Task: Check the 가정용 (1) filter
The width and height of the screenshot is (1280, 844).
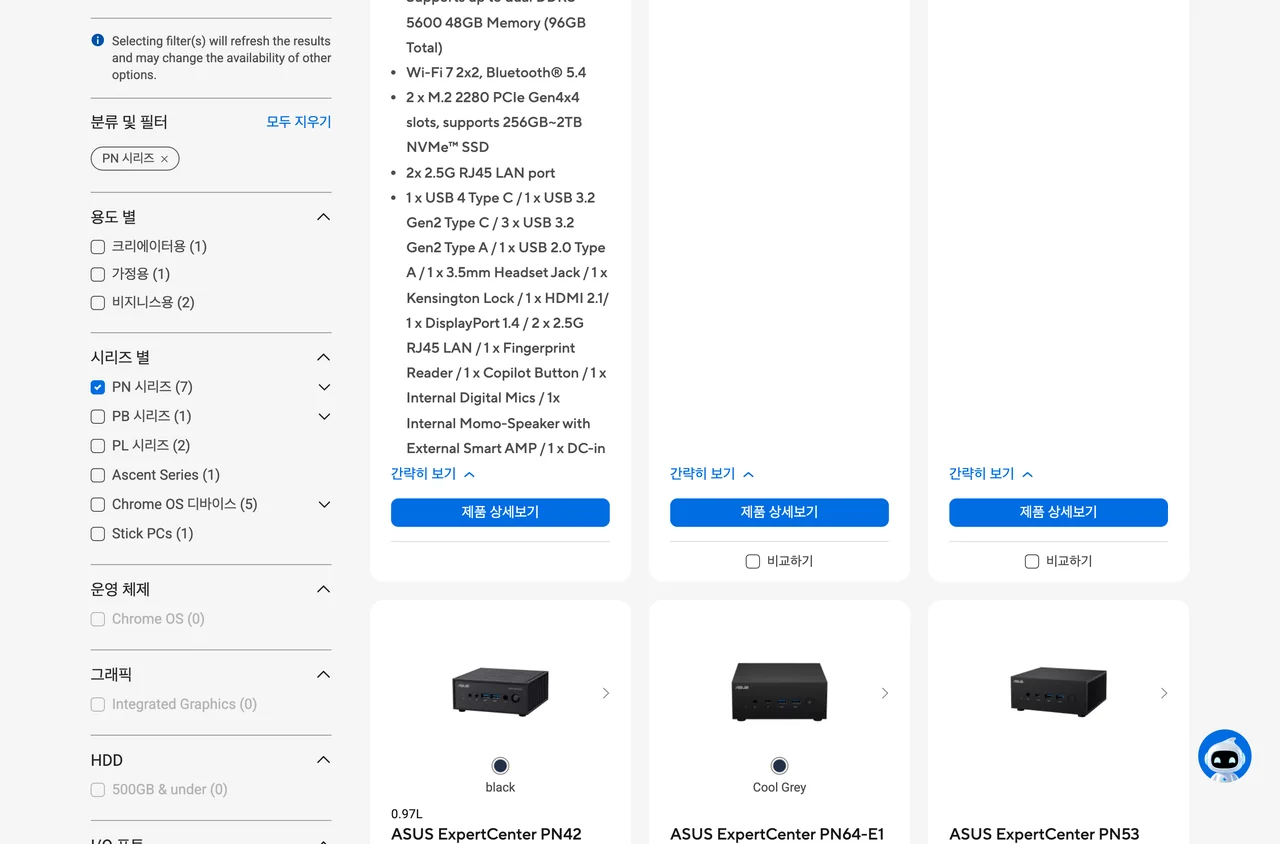Action: (98, 275)
